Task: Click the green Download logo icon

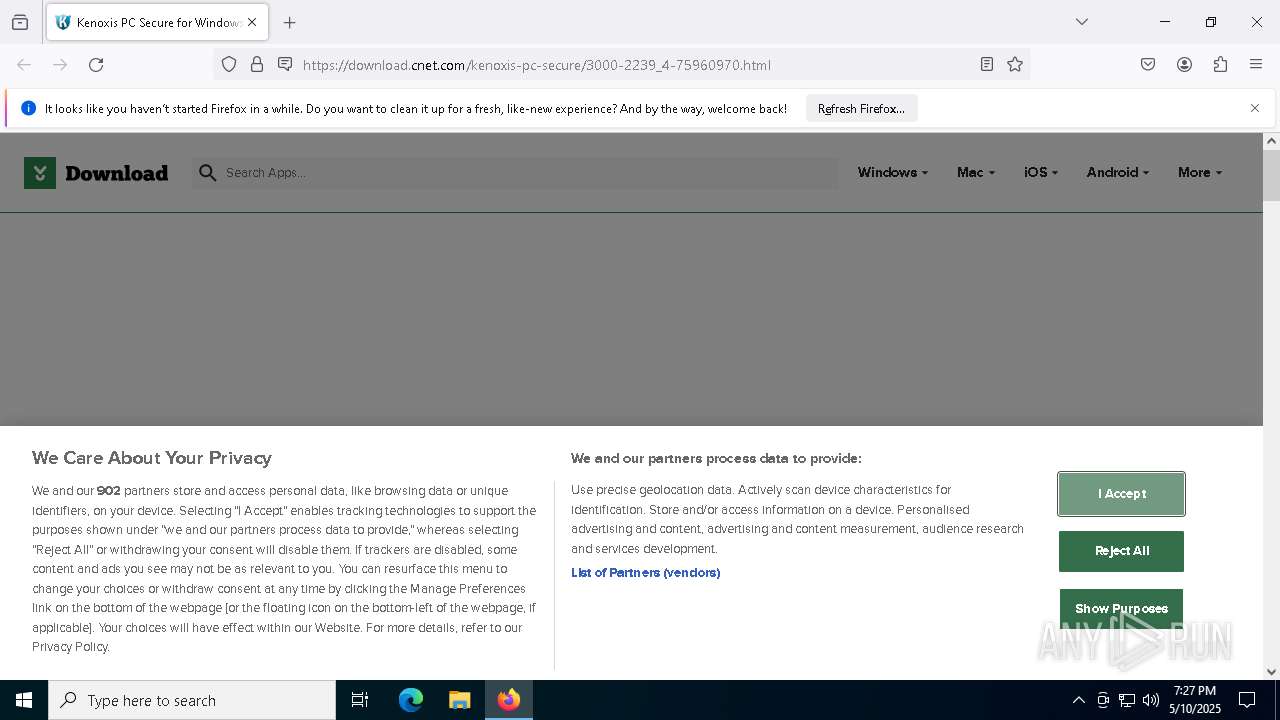Action: [40, 173]
